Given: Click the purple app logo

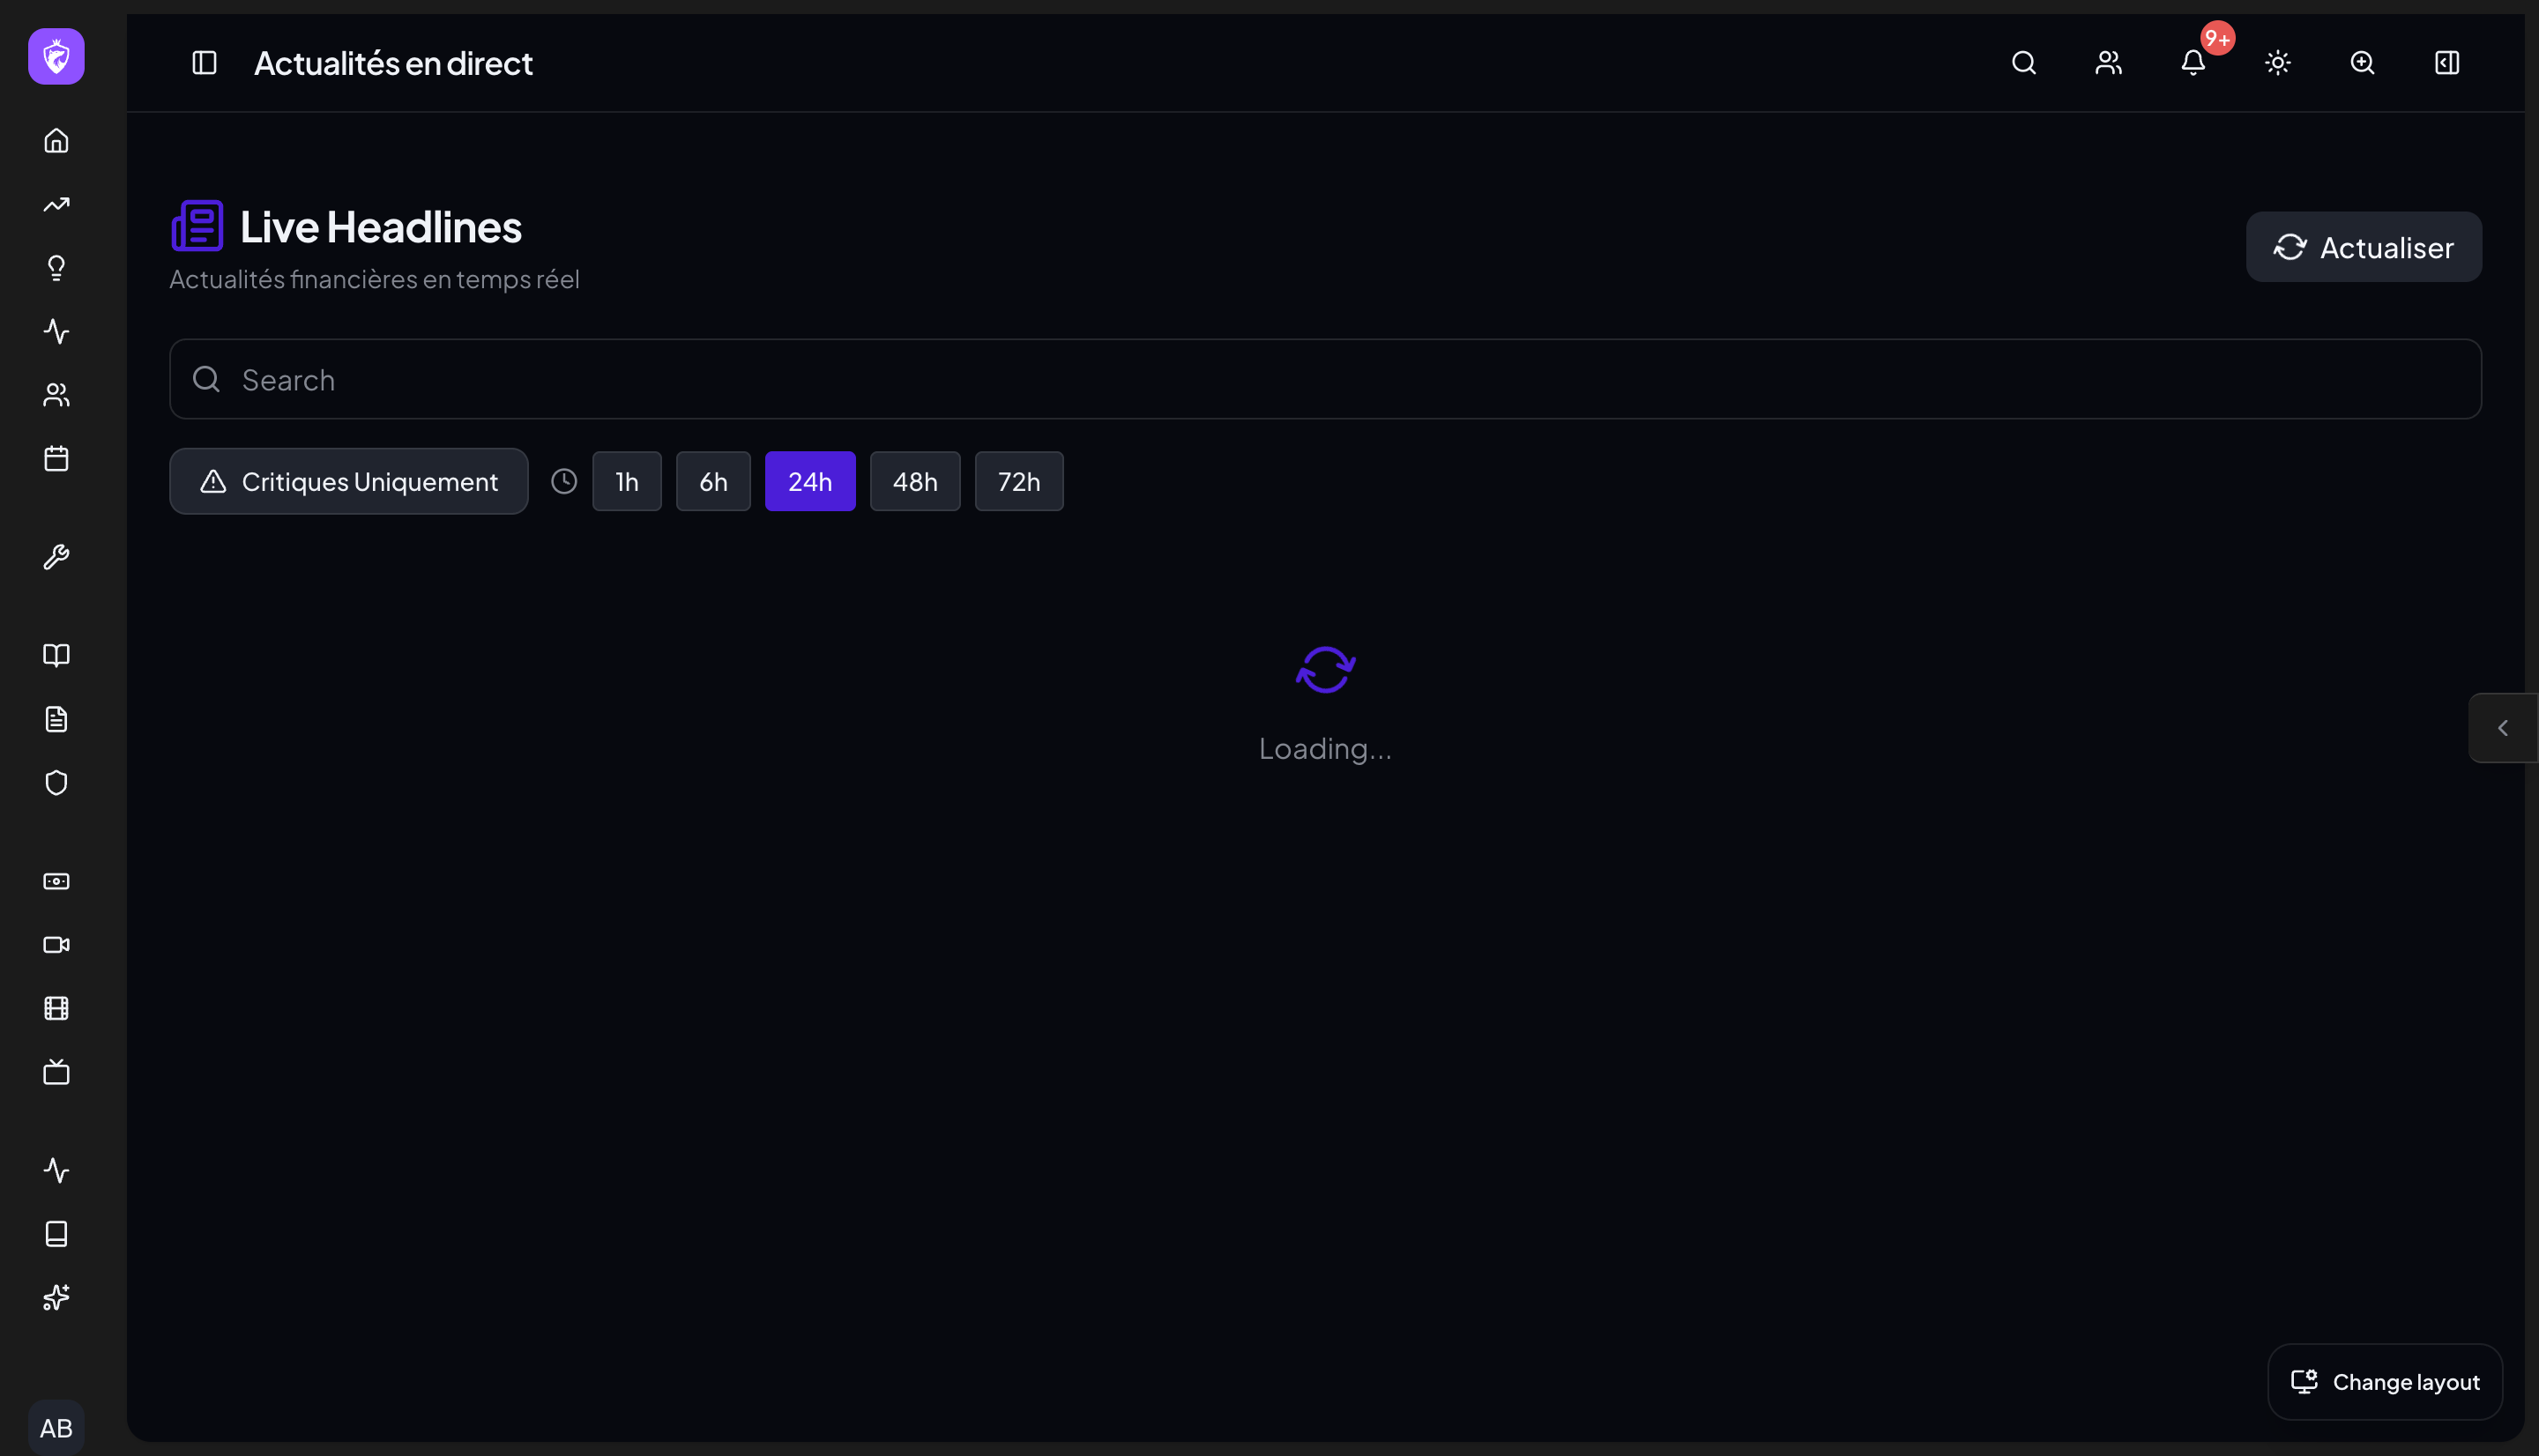Looking at the screenshot, I should 56,57.
